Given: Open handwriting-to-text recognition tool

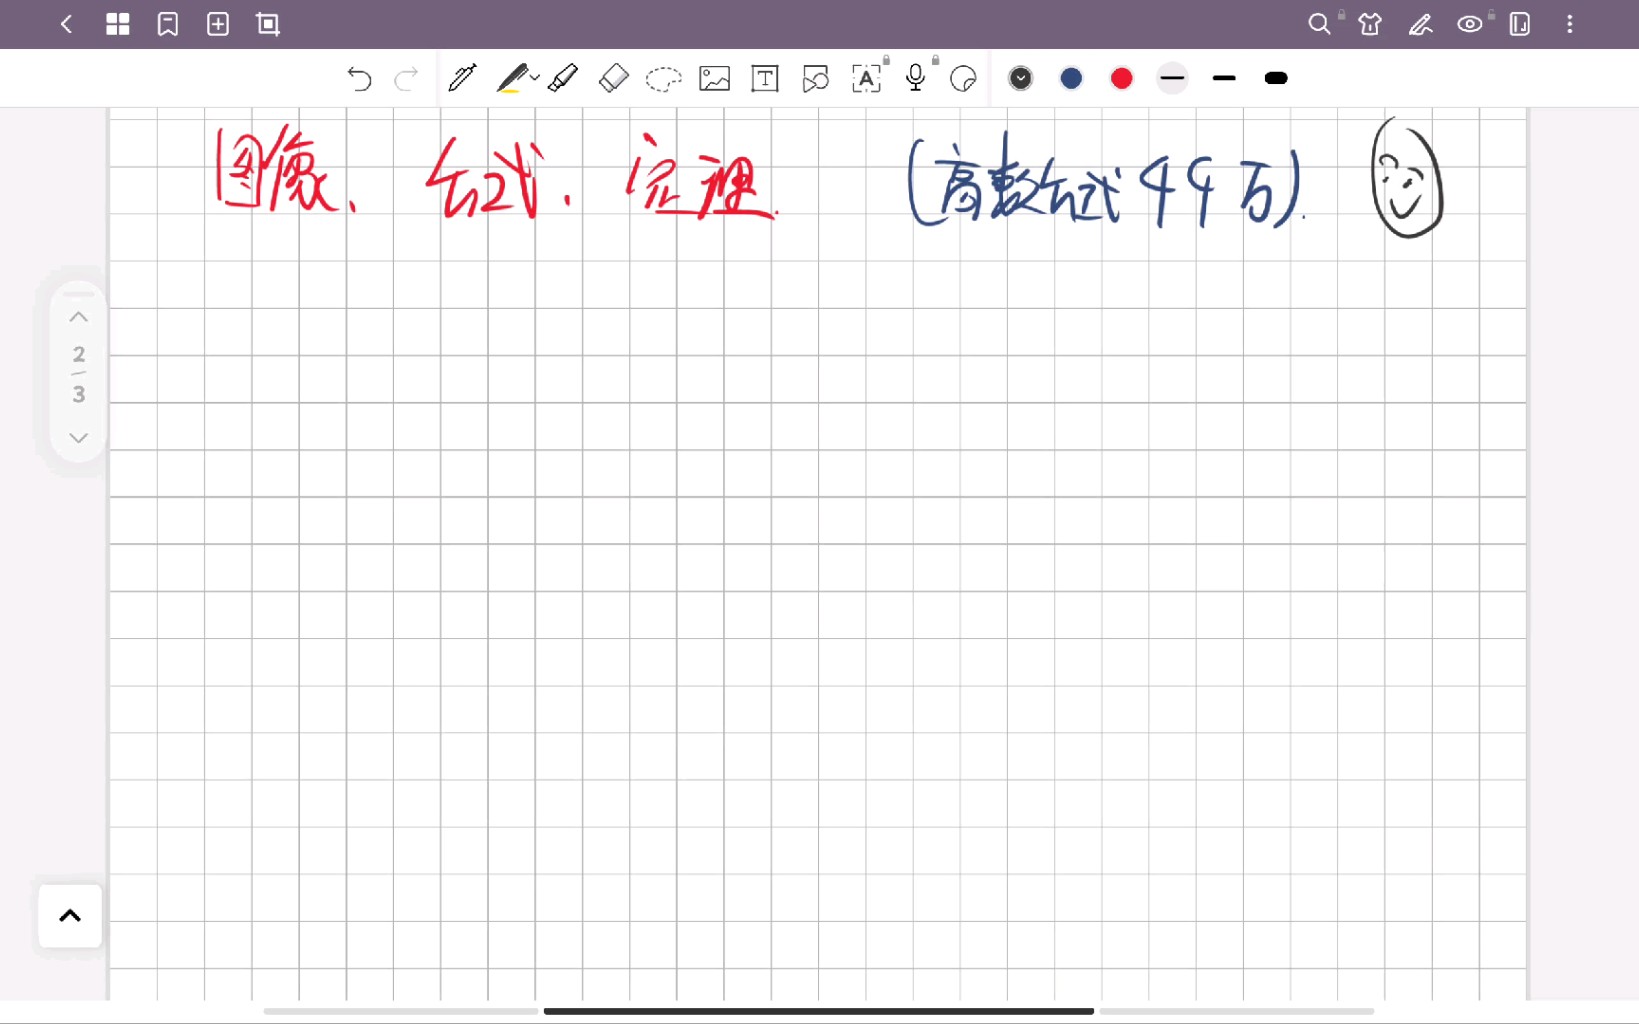Looking at the screenshot, I should pyautogui.click(x=866, y=78).
